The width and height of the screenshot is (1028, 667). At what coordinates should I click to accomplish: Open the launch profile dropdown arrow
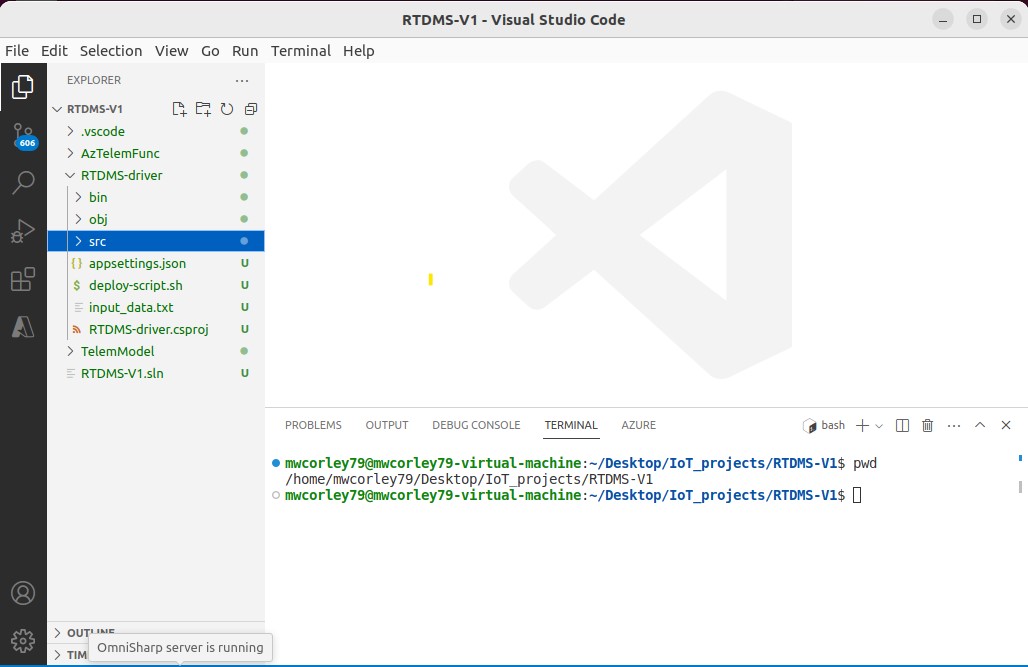[x=879, y=426]
